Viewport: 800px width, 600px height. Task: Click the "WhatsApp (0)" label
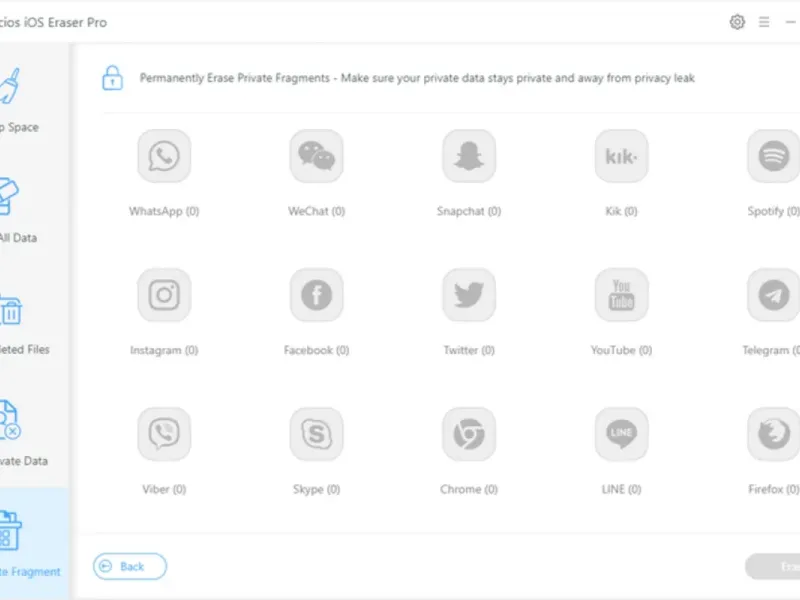coord(164,211)
